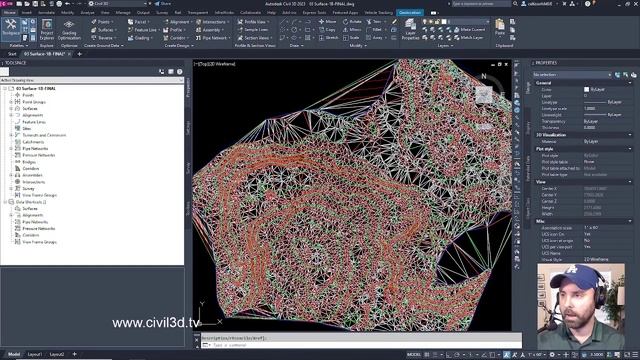This screenshot has width=640, height=360.
Task: Open Active Drawing View dropdown in Toolspace
Action: 92,80
